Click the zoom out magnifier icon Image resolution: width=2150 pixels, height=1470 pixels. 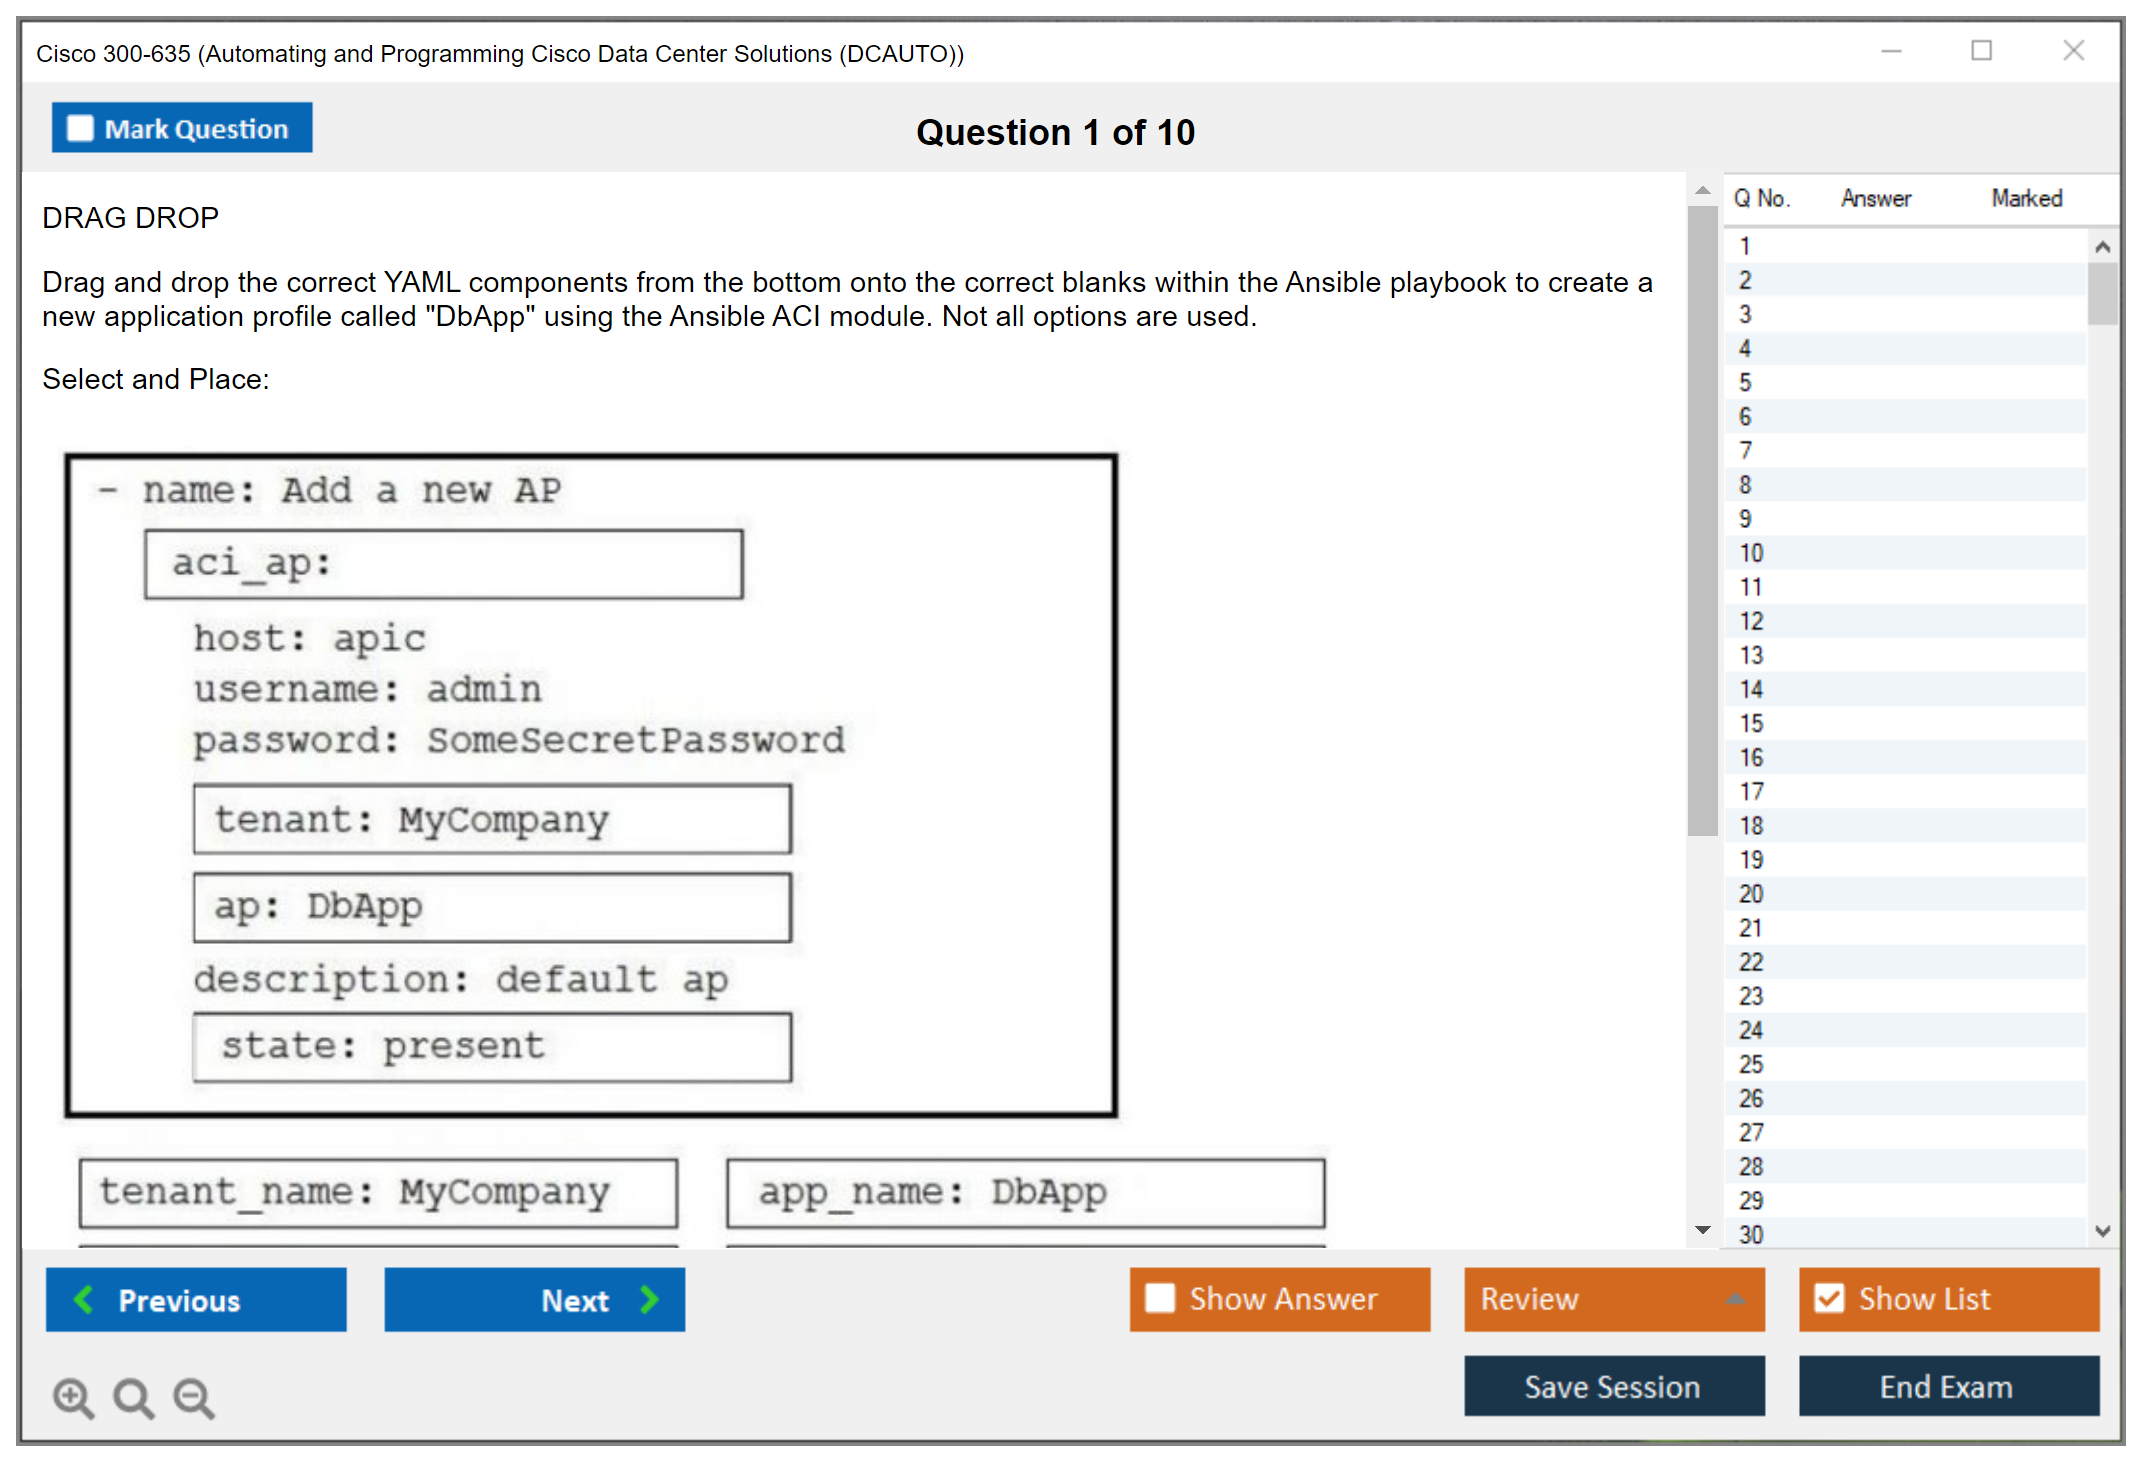[x=194, y=1397]
